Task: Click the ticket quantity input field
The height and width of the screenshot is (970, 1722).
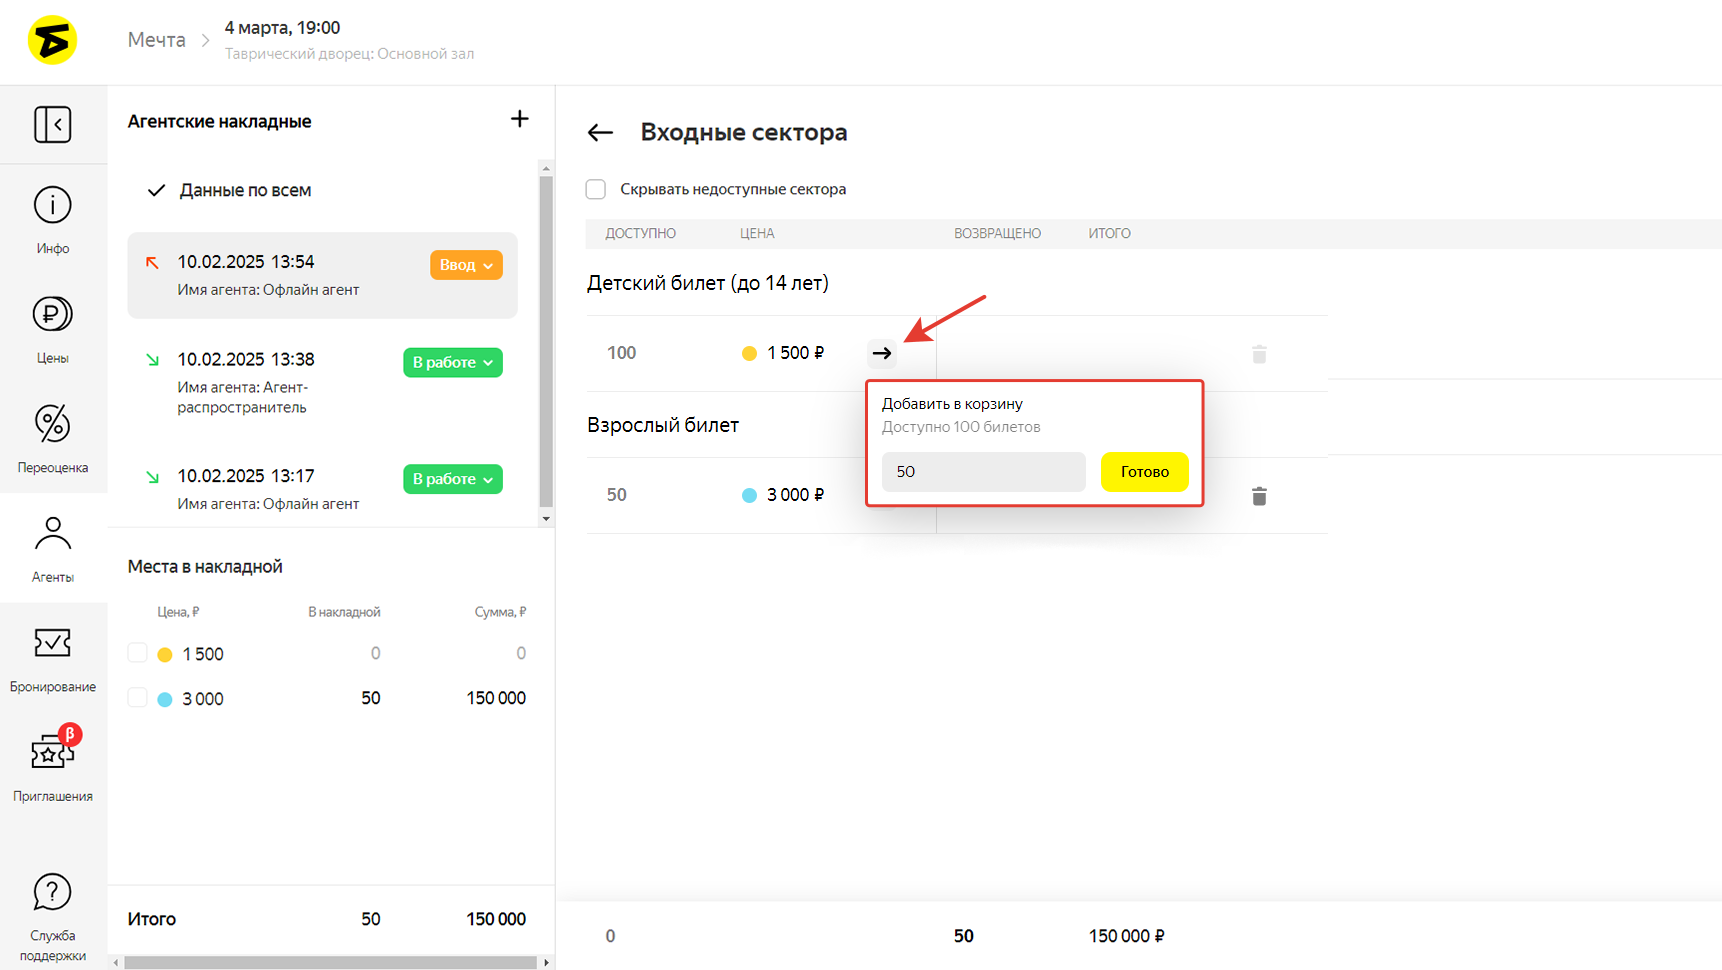Action: [x=982, y=472]
